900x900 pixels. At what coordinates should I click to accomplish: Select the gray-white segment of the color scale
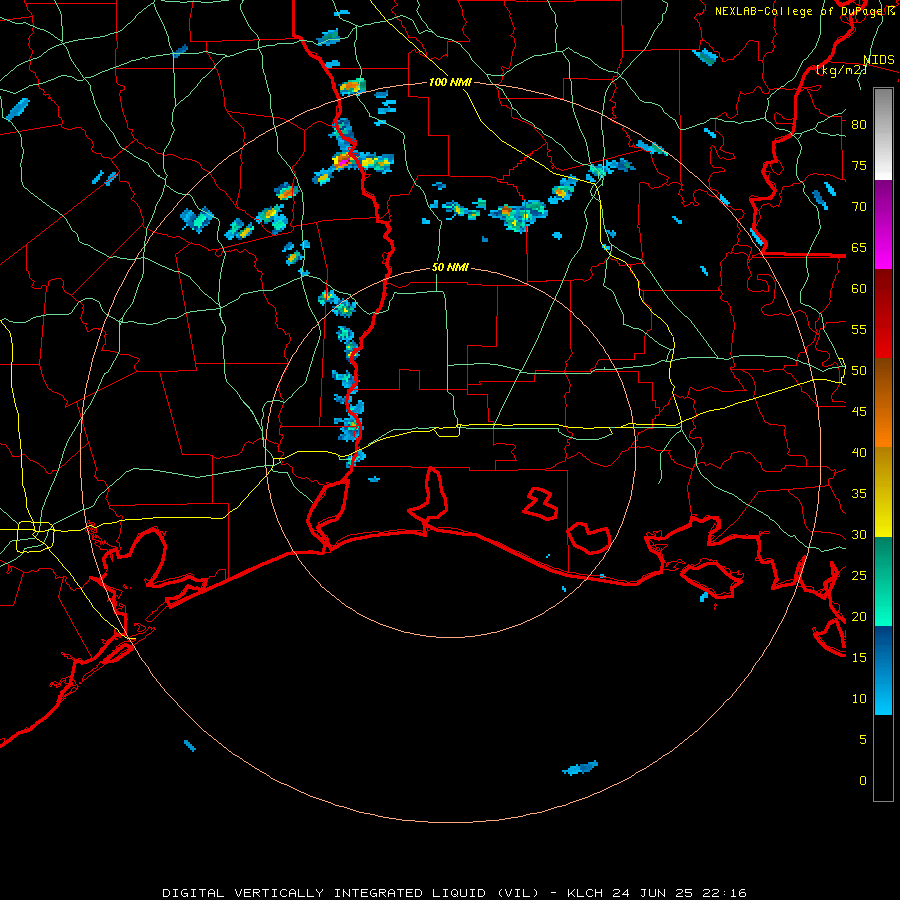[x=883, y=134]
